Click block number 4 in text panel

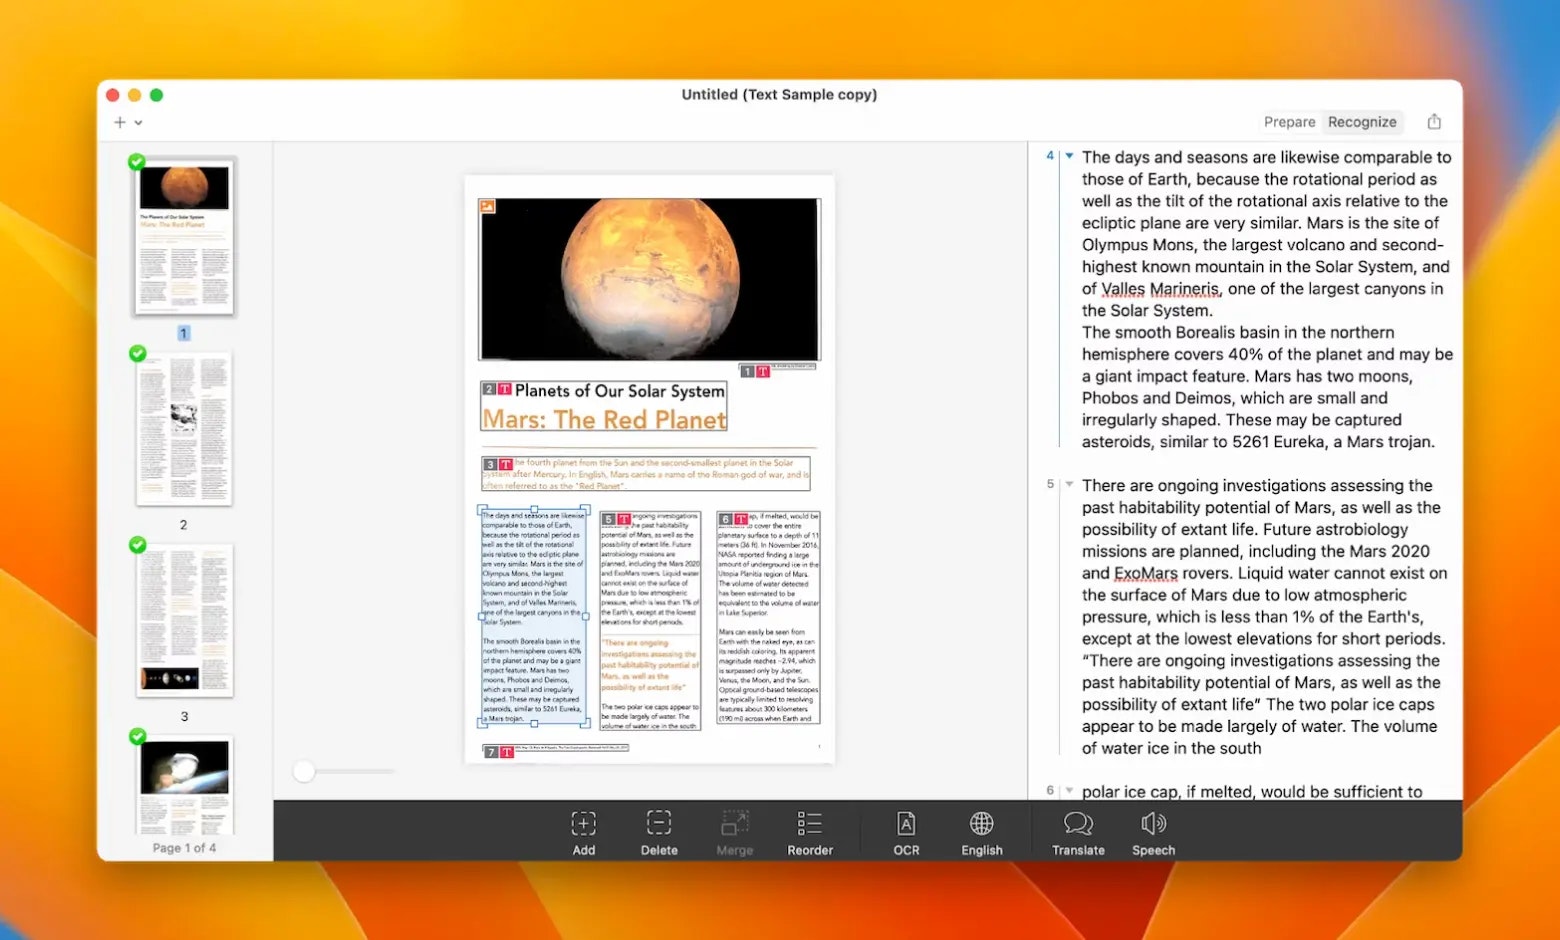coord(1050,156)
